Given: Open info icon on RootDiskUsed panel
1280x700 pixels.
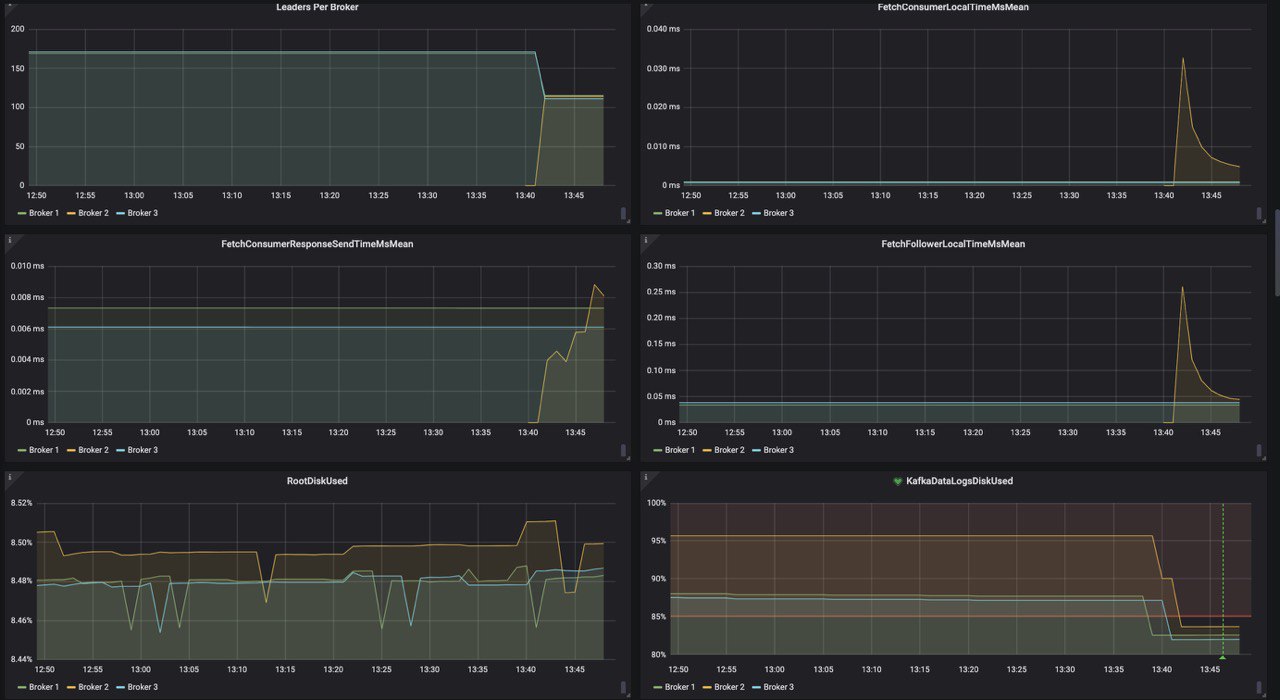Looking at the screenshot, I should (9, 477).
